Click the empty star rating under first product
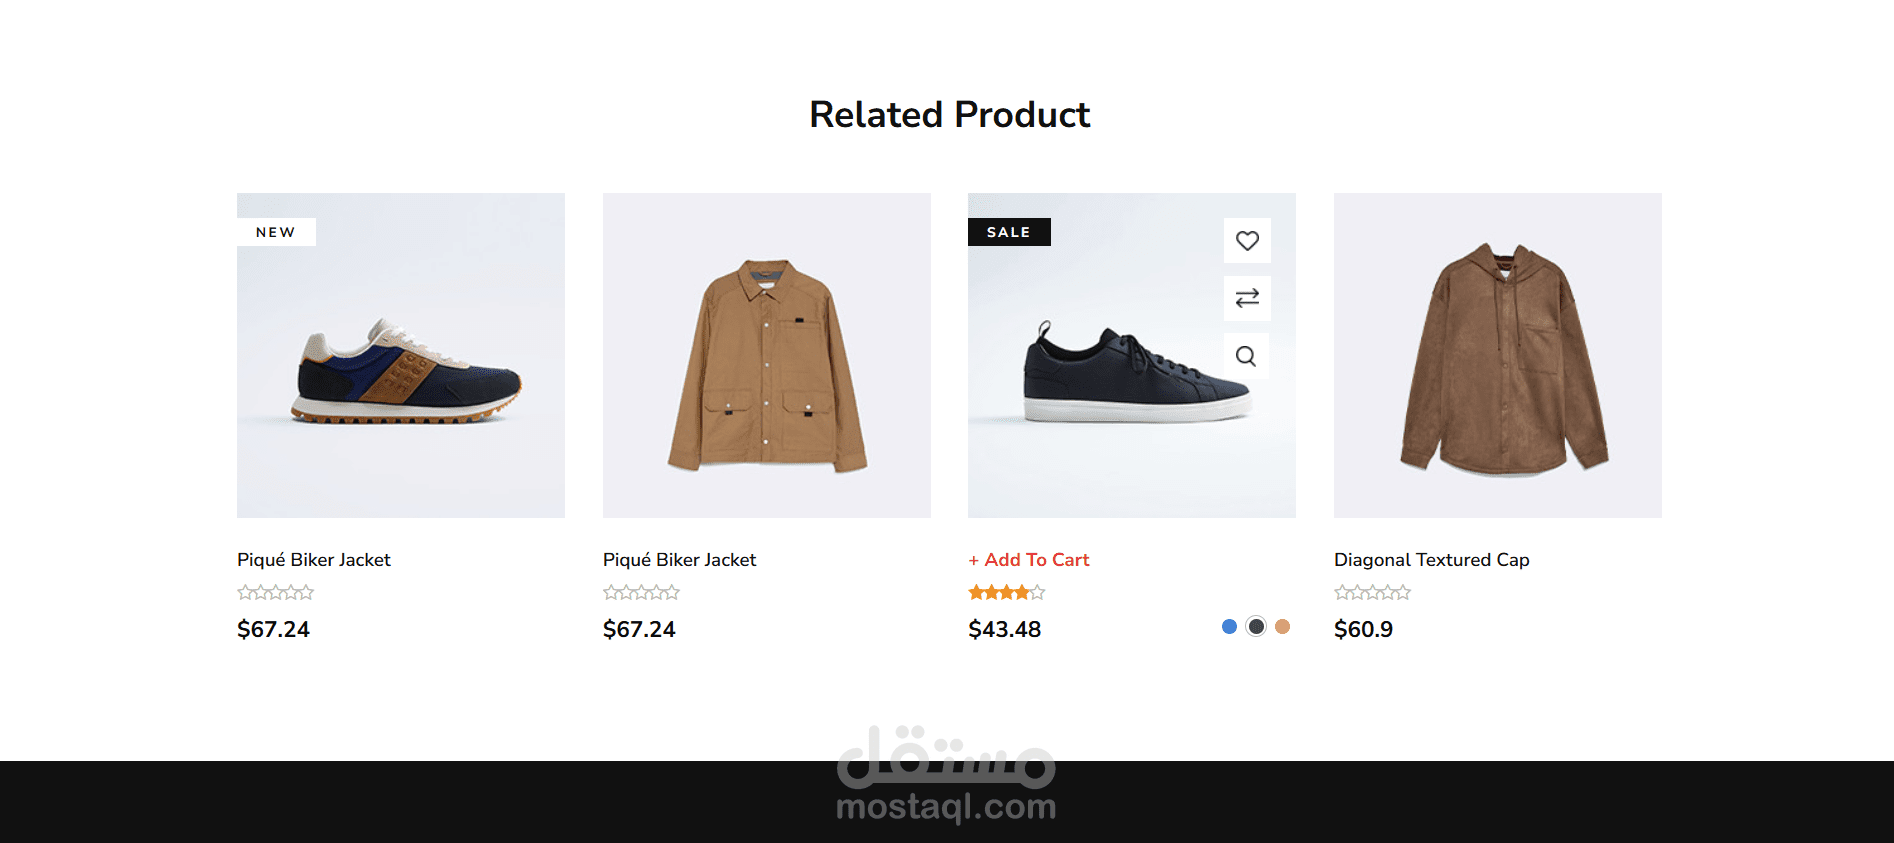This screenshot has width=1894, height=843. pyautogui.click(x=275, y=593)
